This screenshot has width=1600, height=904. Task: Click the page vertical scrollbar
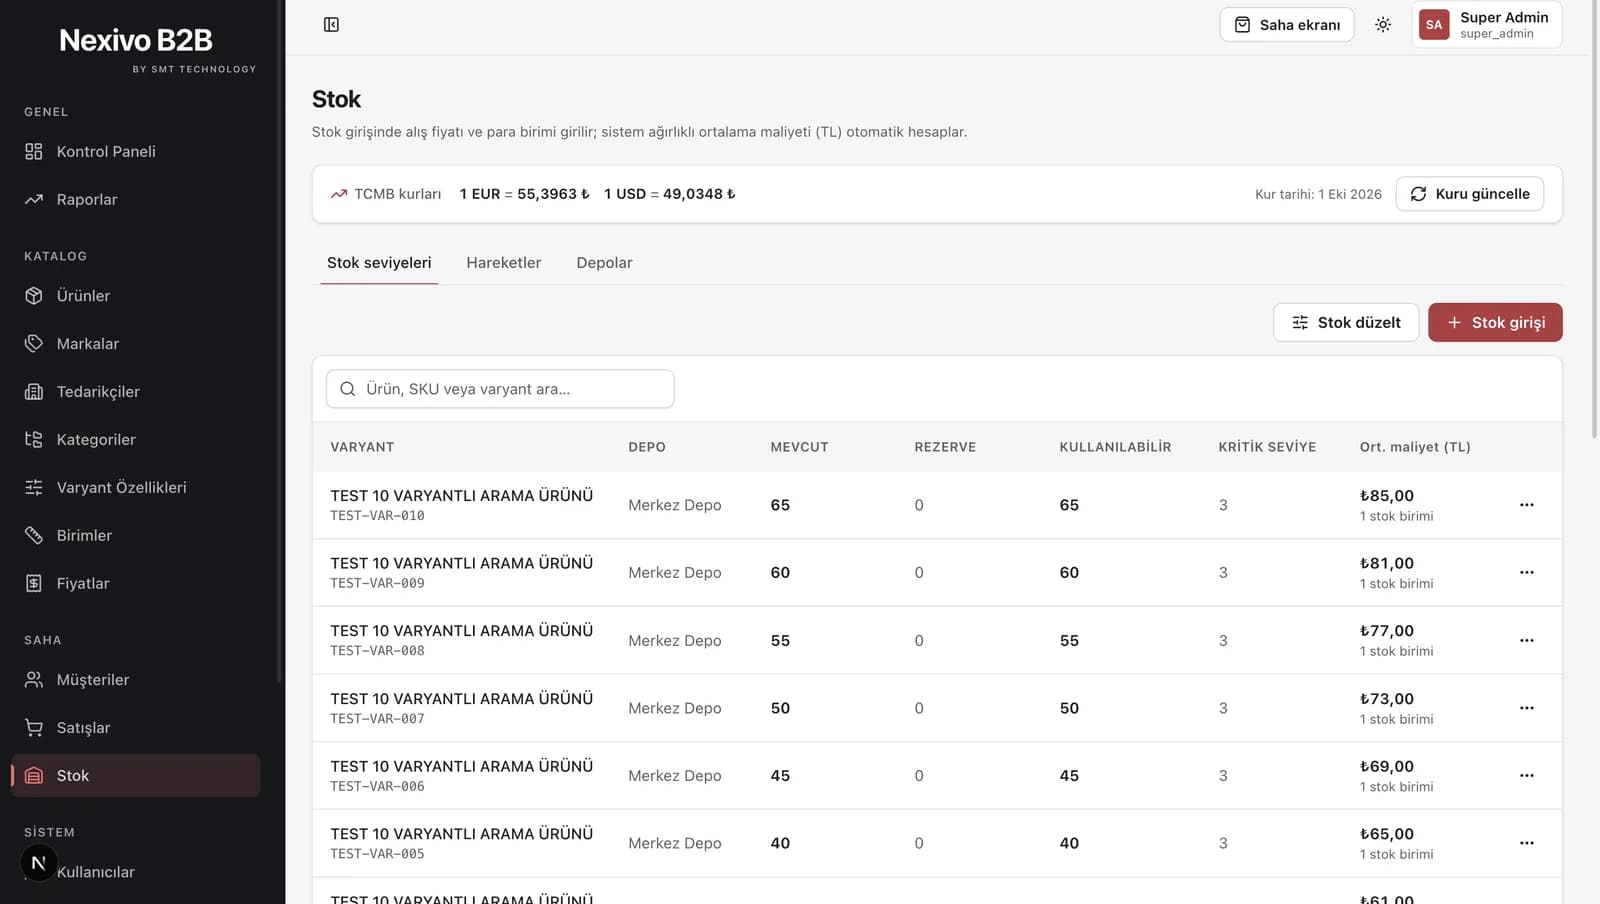(1594, 220)
